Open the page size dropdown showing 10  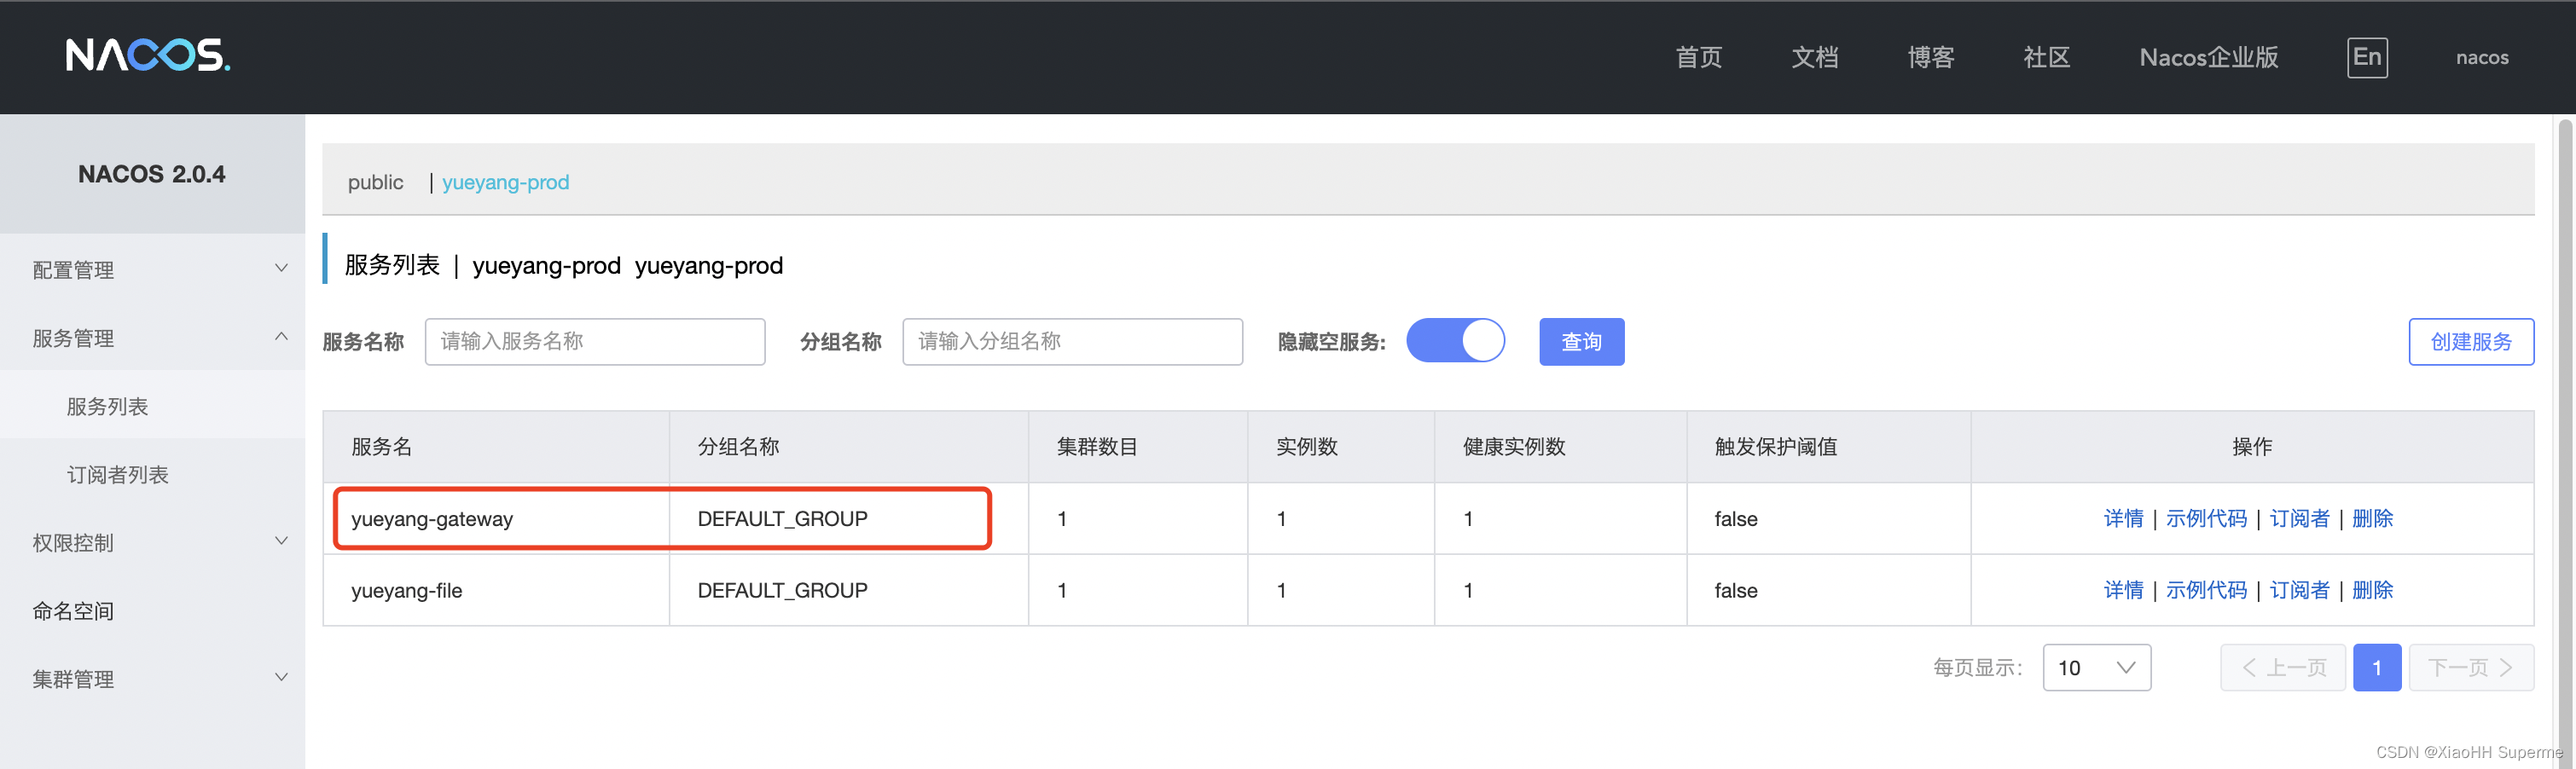coord(2097,667)
